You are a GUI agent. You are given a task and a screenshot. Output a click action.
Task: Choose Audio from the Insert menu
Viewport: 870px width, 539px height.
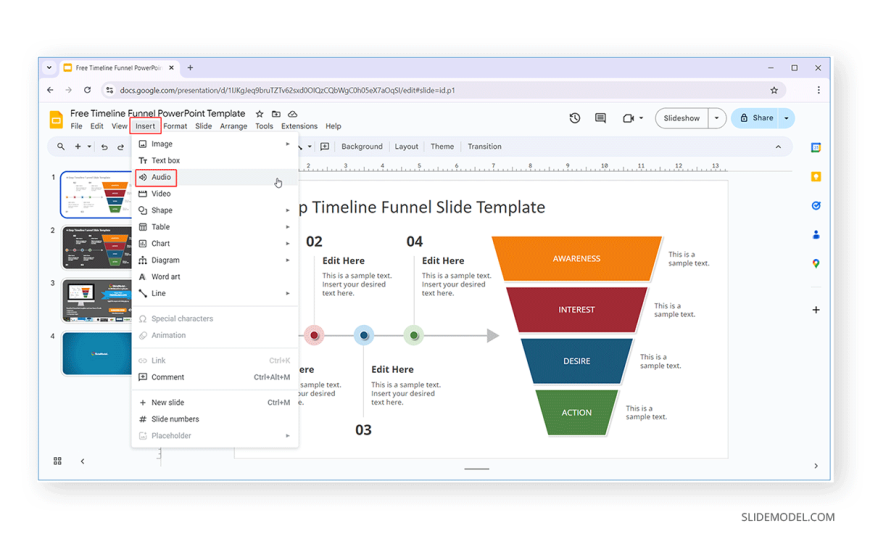pos(161,177)
